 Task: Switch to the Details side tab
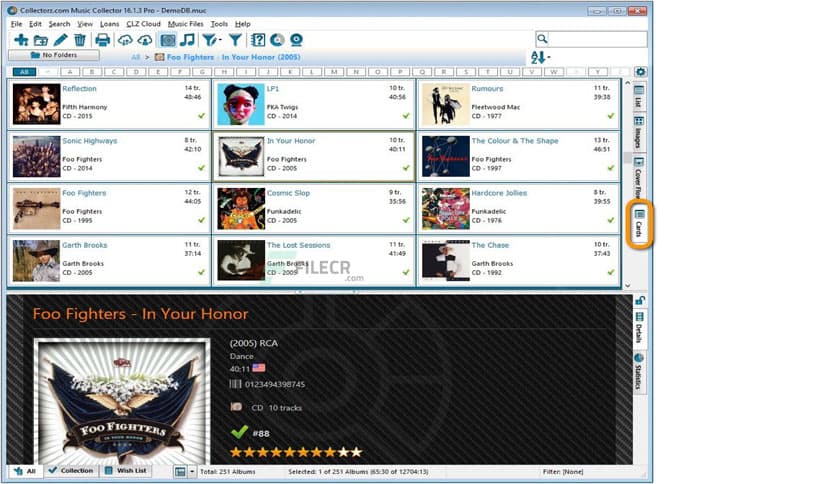639,328
